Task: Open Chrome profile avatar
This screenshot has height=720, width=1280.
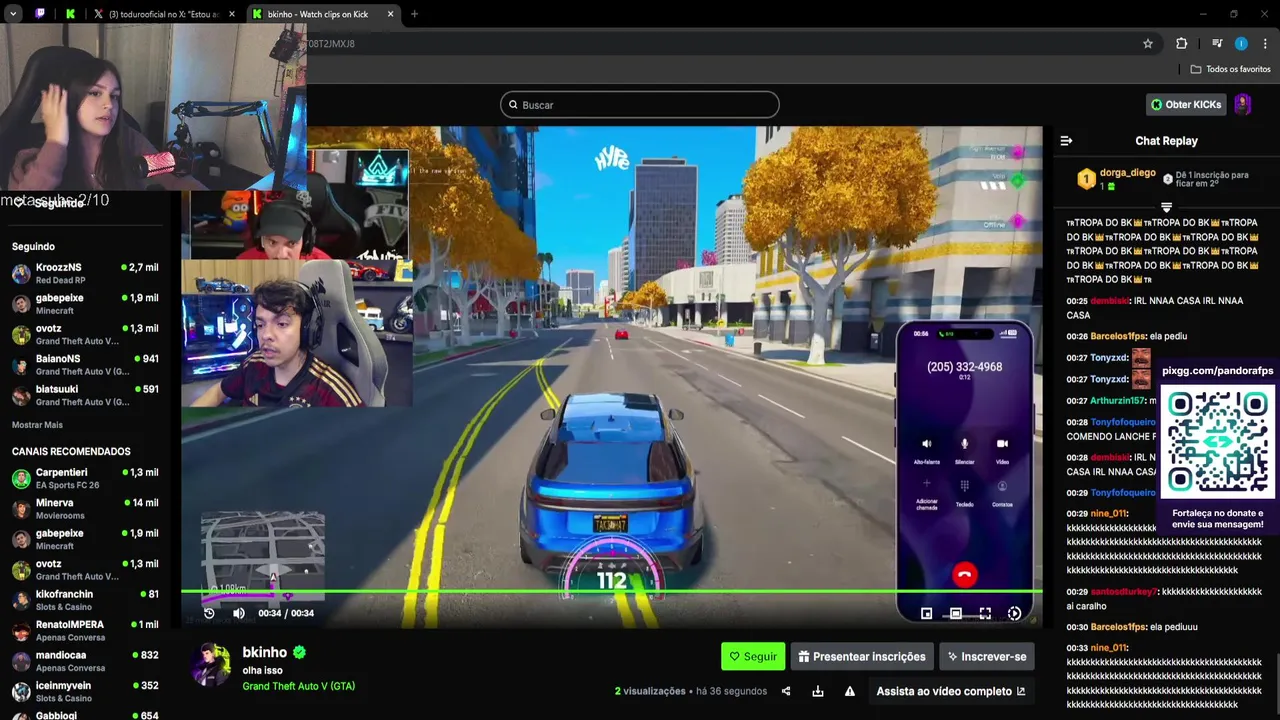Action: click(1241, 43)
